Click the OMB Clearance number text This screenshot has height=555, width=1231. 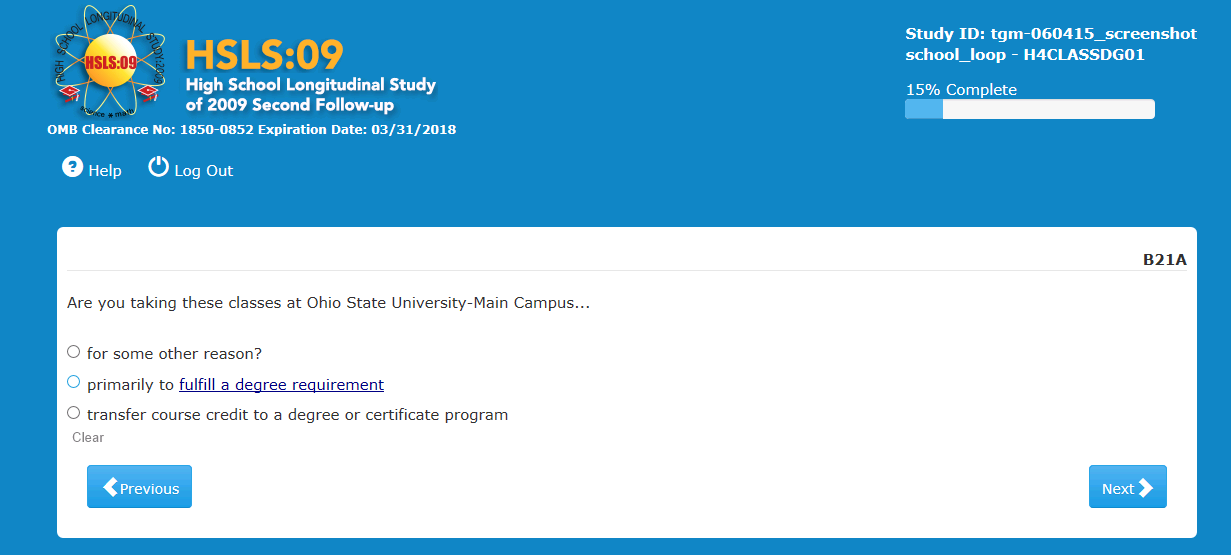(x=251, y=130)
